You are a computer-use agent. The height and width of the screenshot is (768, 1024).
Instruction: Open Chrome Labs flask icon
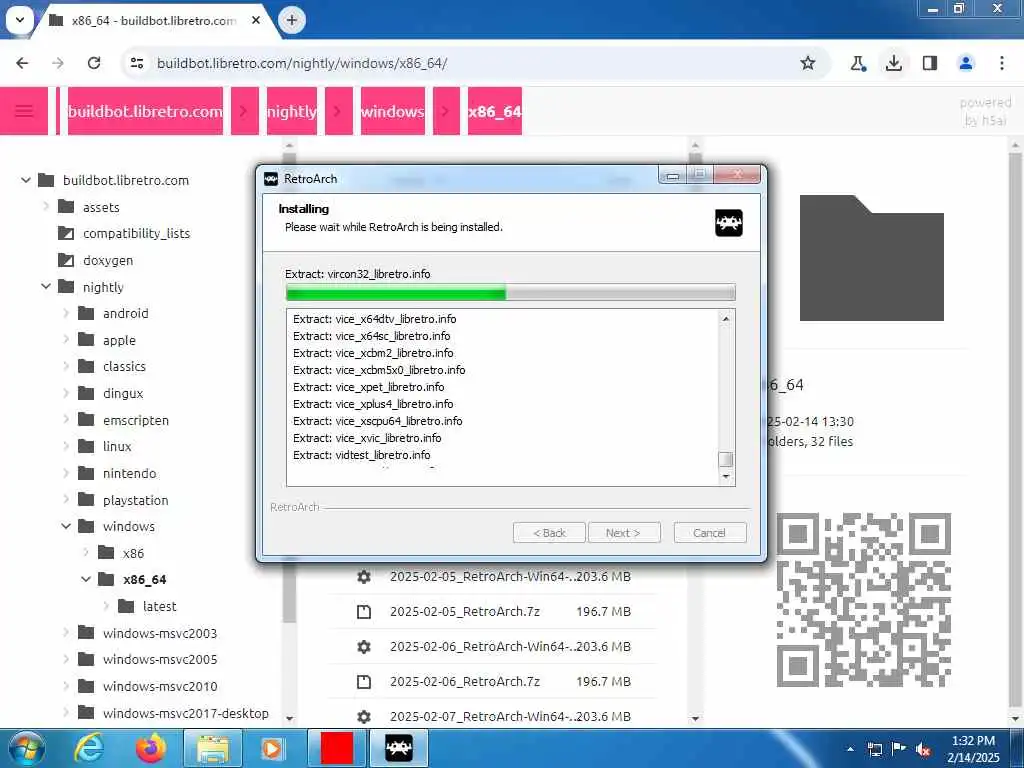click(858, 63)
